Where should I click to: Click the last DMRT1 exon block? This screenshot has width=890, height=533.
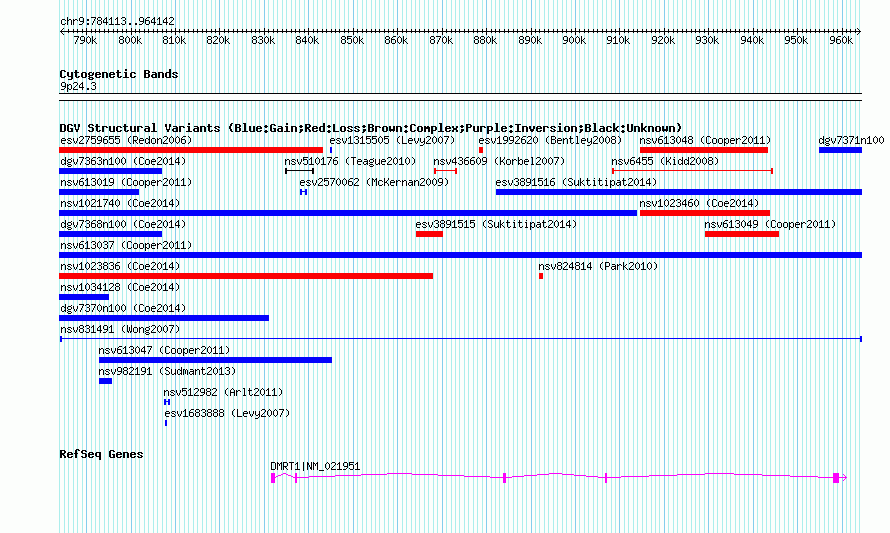pos(836,478)
